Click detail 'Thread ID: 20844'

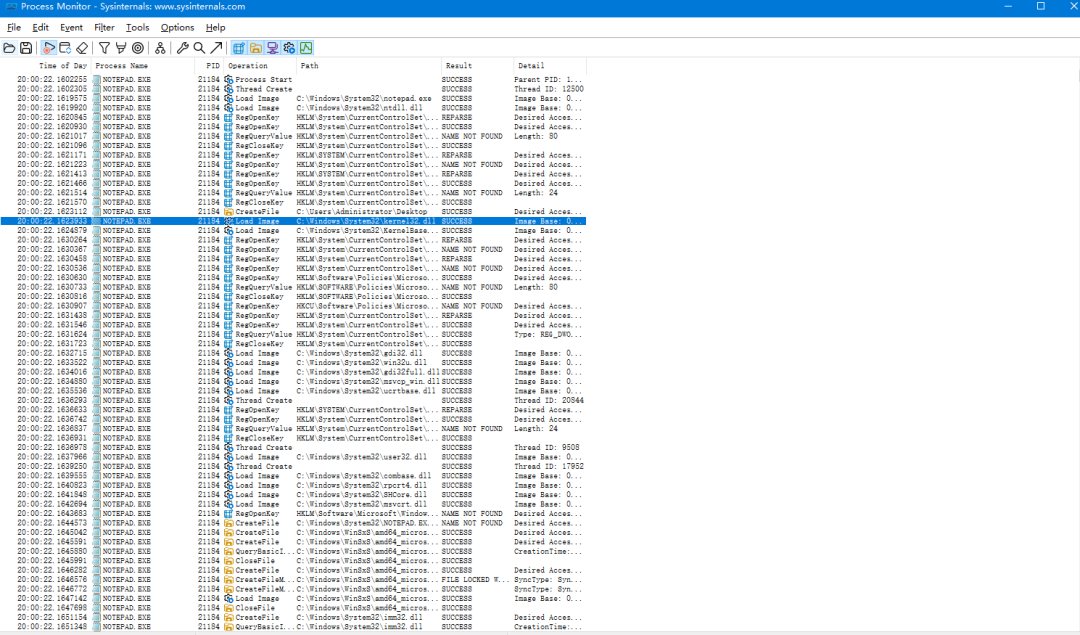coord(548,400)
